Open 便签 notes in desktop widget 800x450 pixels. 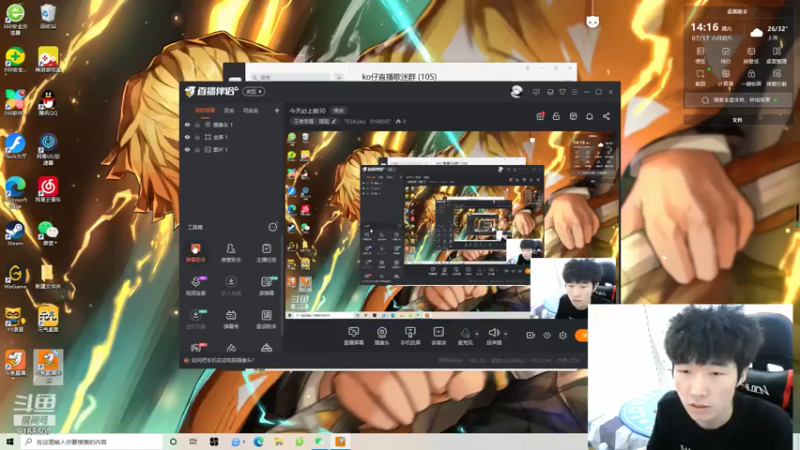[701, 55]
